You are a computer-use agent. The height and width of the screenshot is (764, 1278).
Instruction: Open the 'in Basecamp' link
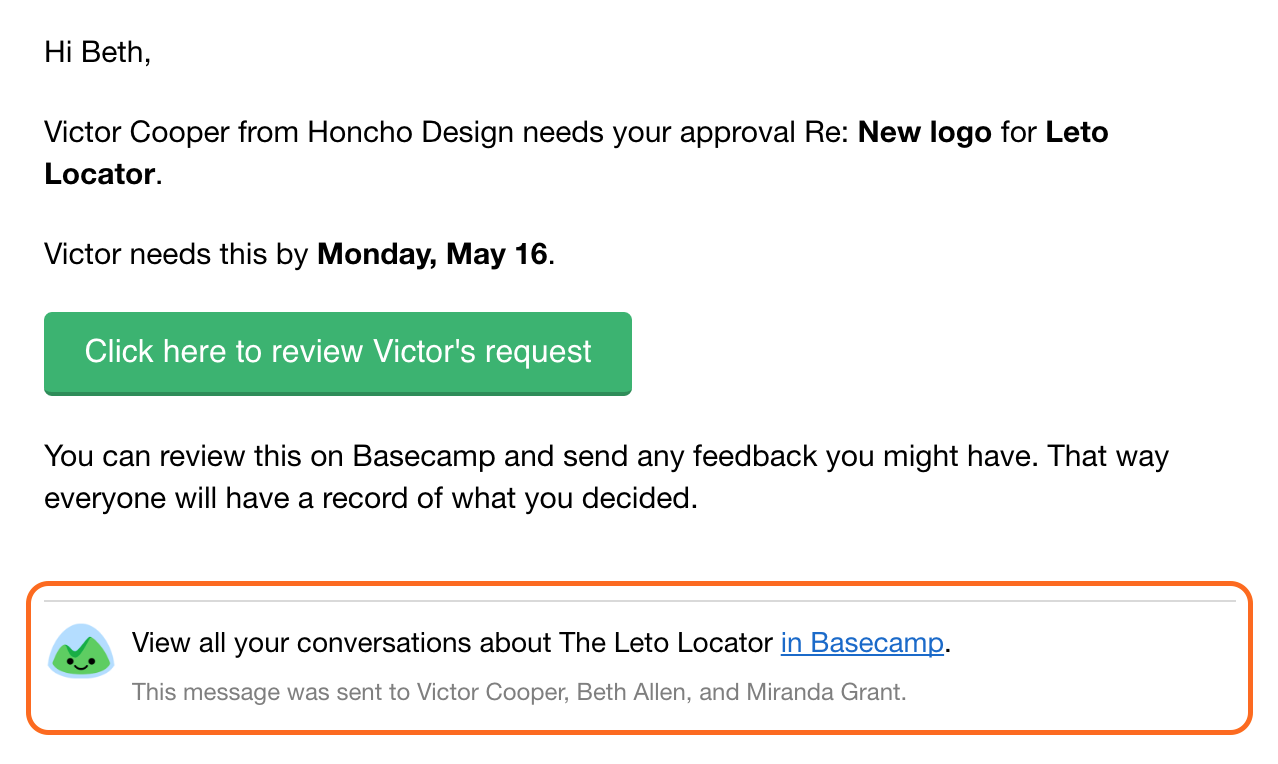pos(862,643)
